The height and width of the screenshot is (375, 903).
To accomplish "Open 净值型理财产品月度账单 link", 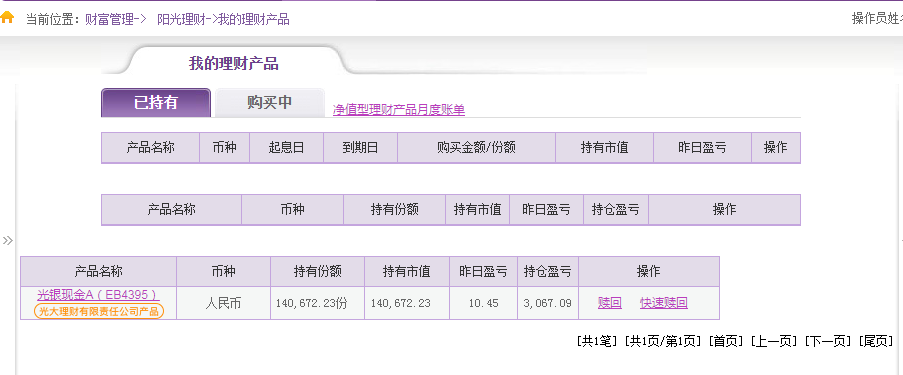I will [399, 109].
